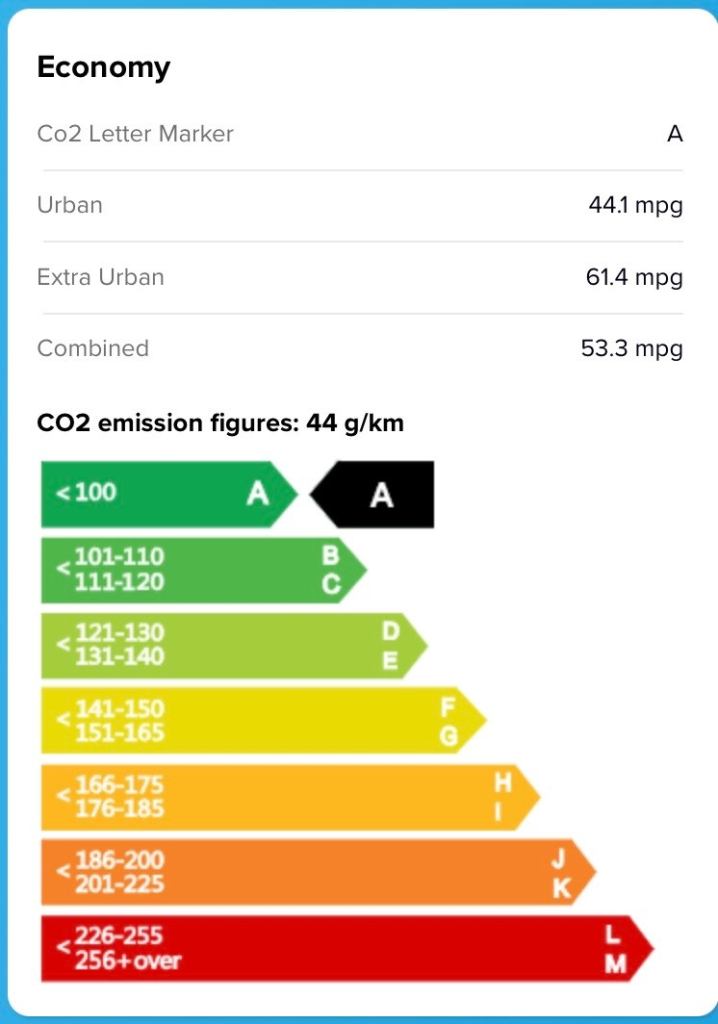Click the Economy section heading

[x=104, y=67]
